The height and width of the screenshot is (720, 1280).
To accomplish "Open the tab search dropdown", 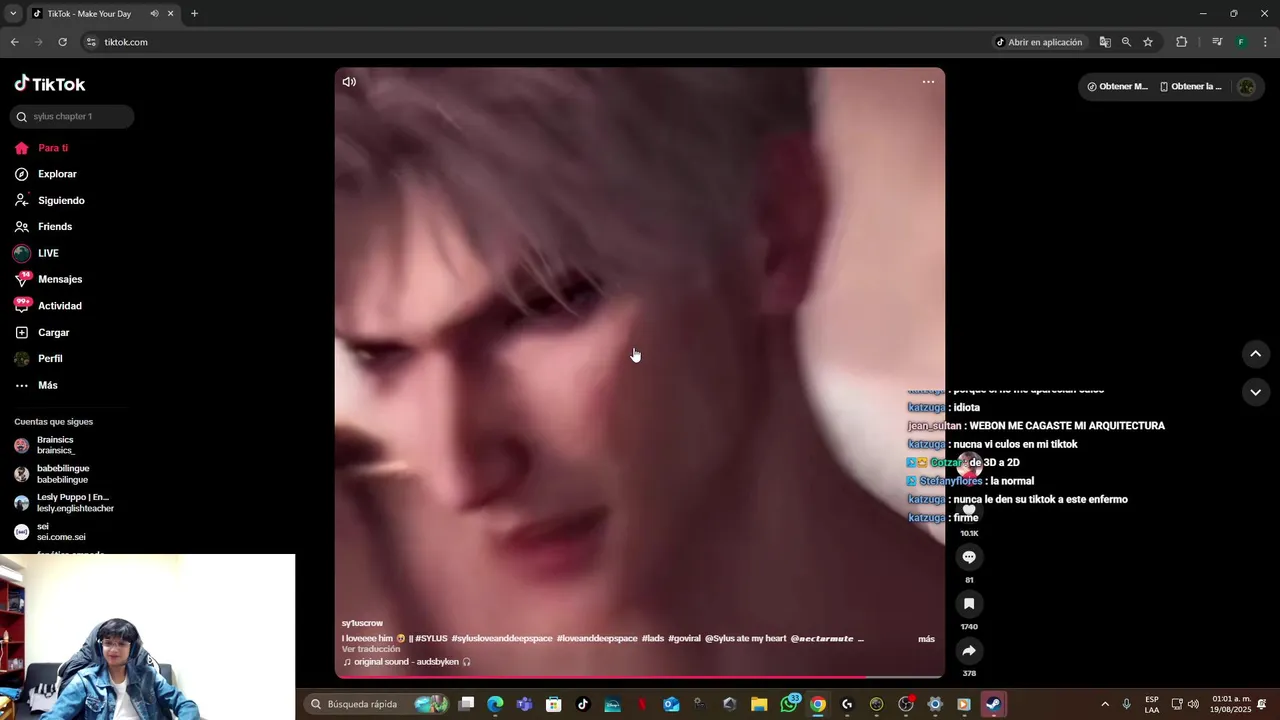I will tap(12, 14).
